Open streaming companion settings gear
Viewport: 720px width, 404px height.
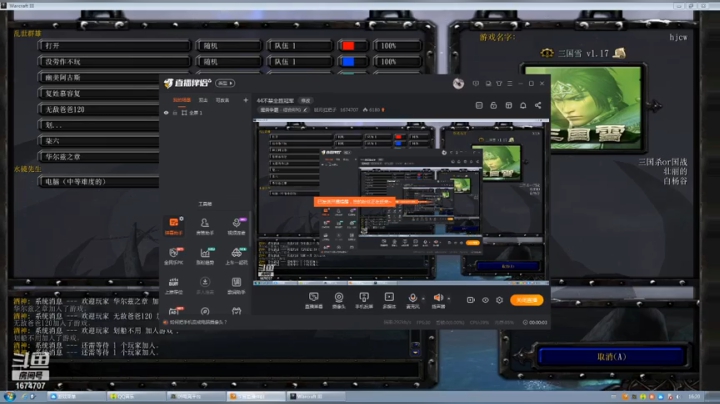(500, 300)
